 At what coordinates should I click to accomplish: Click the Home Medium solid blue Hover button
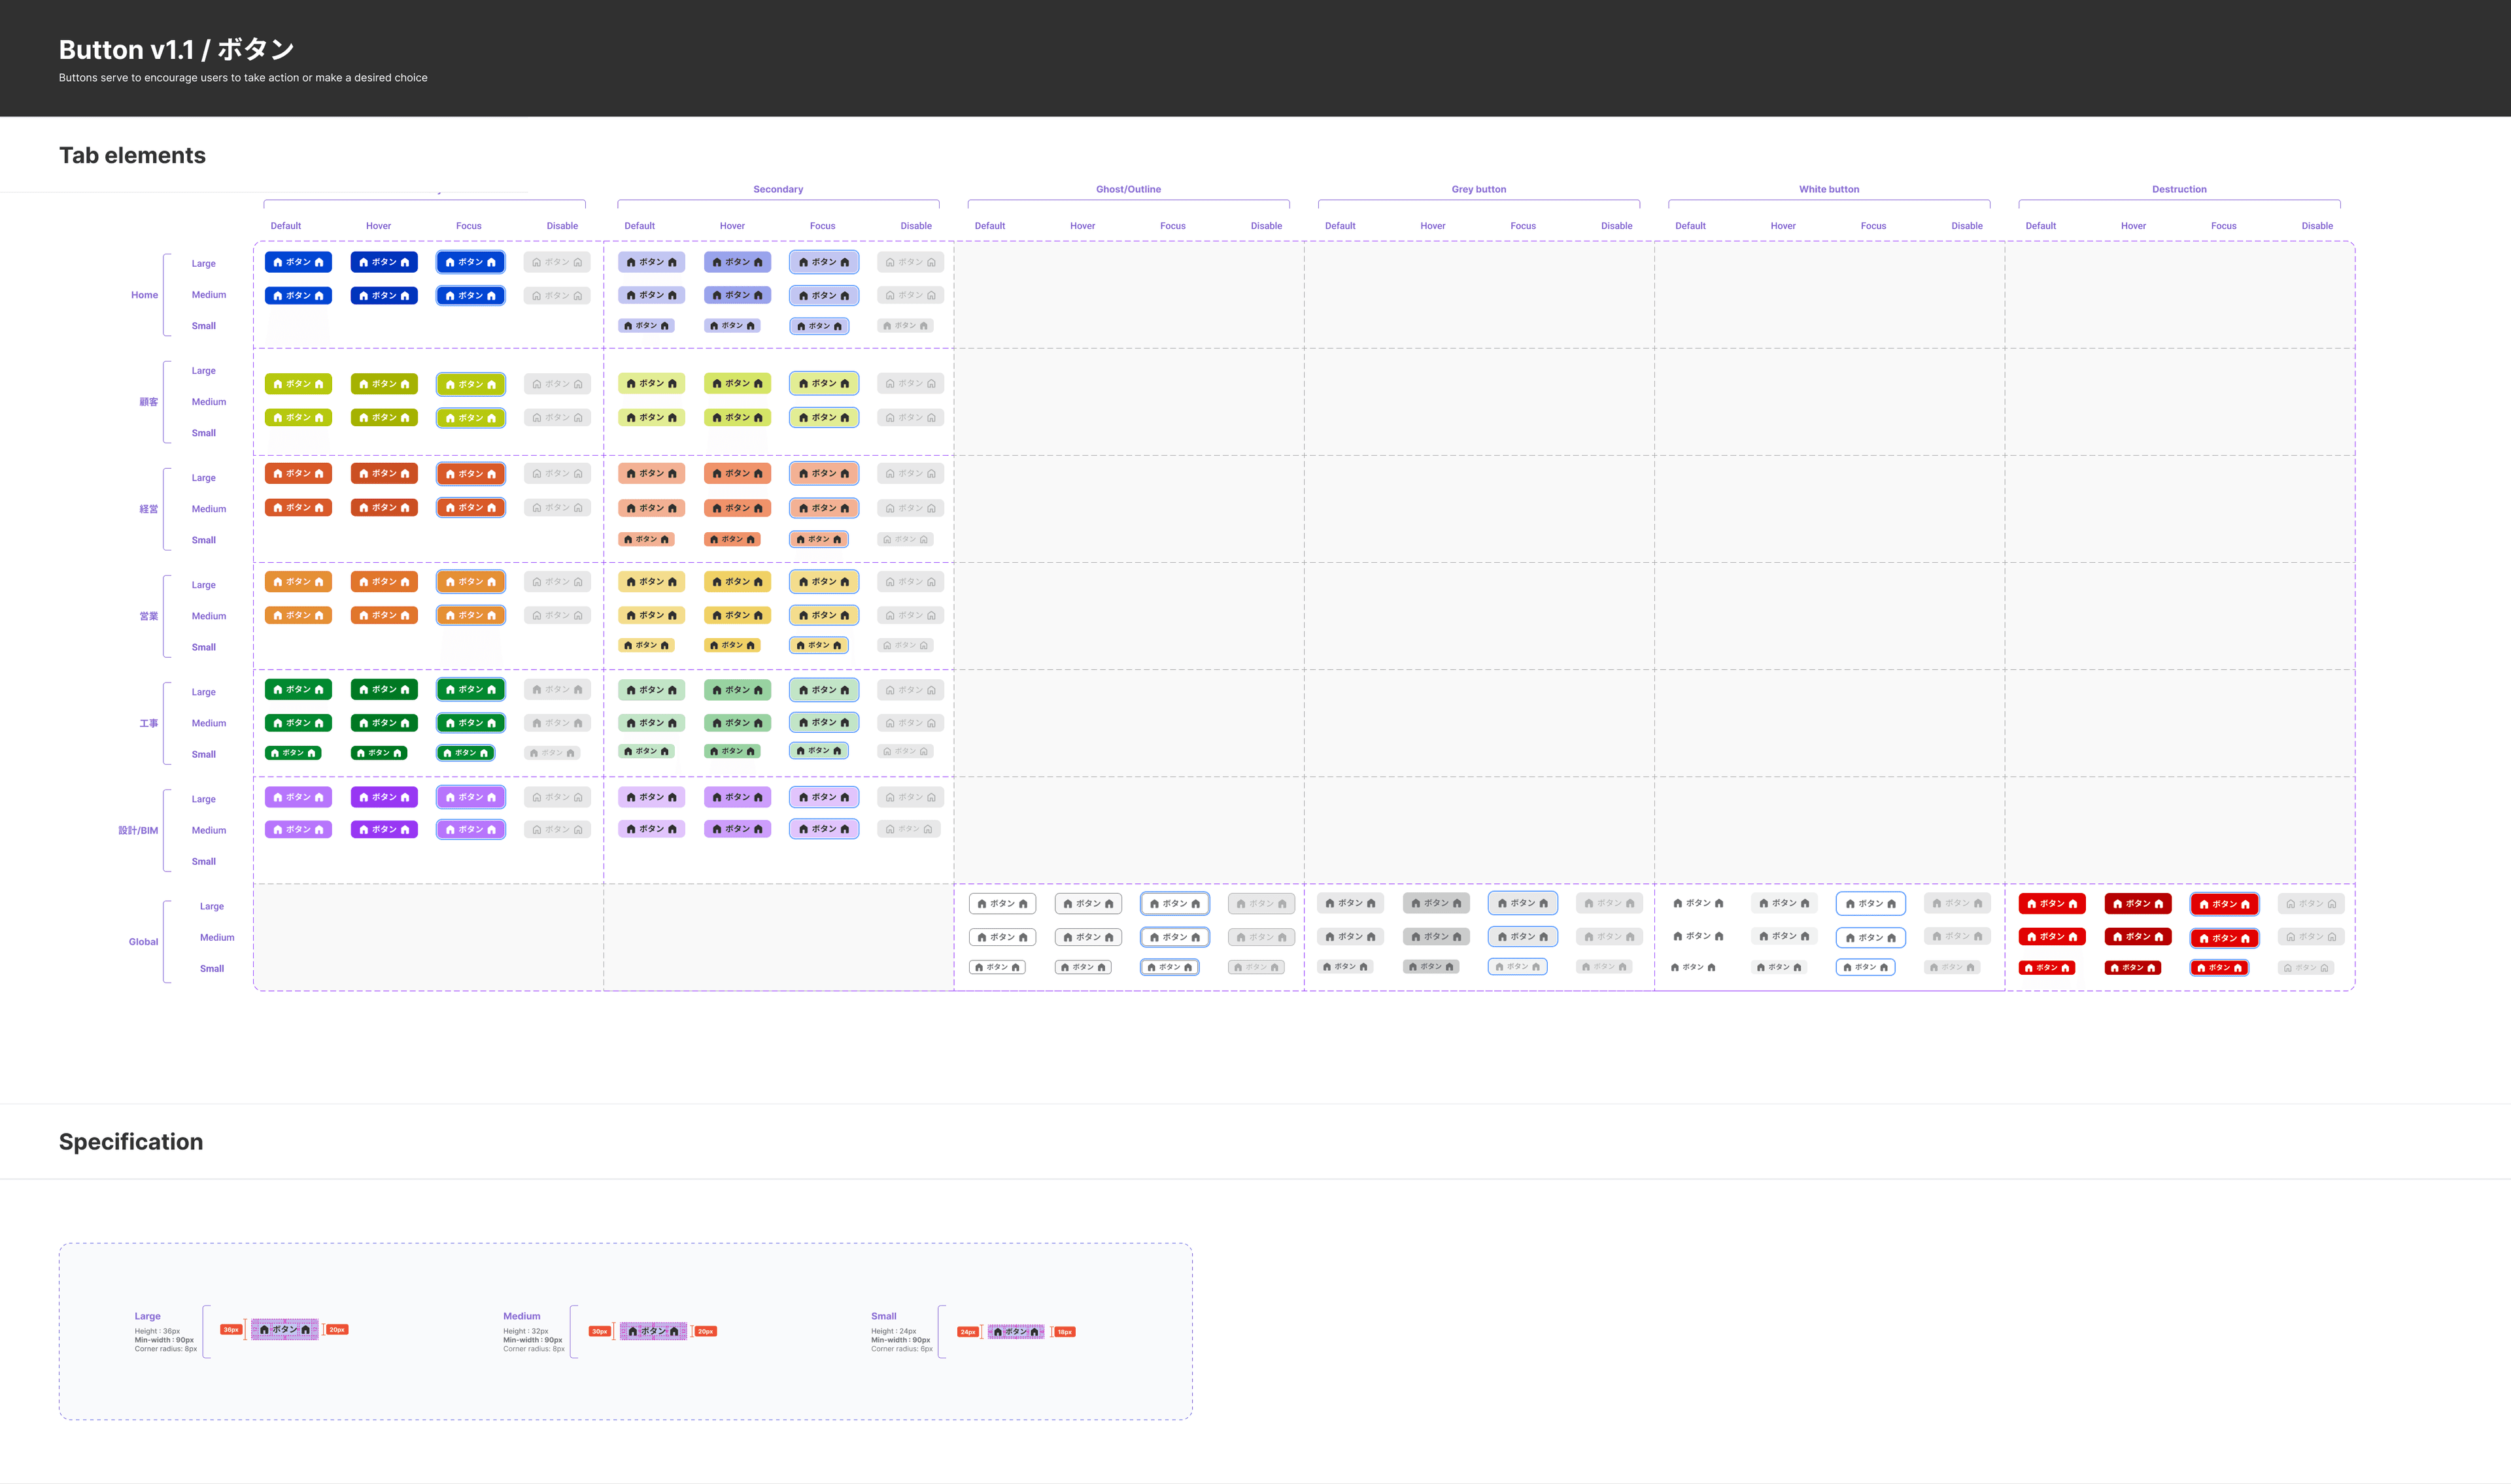pos(384,296)
